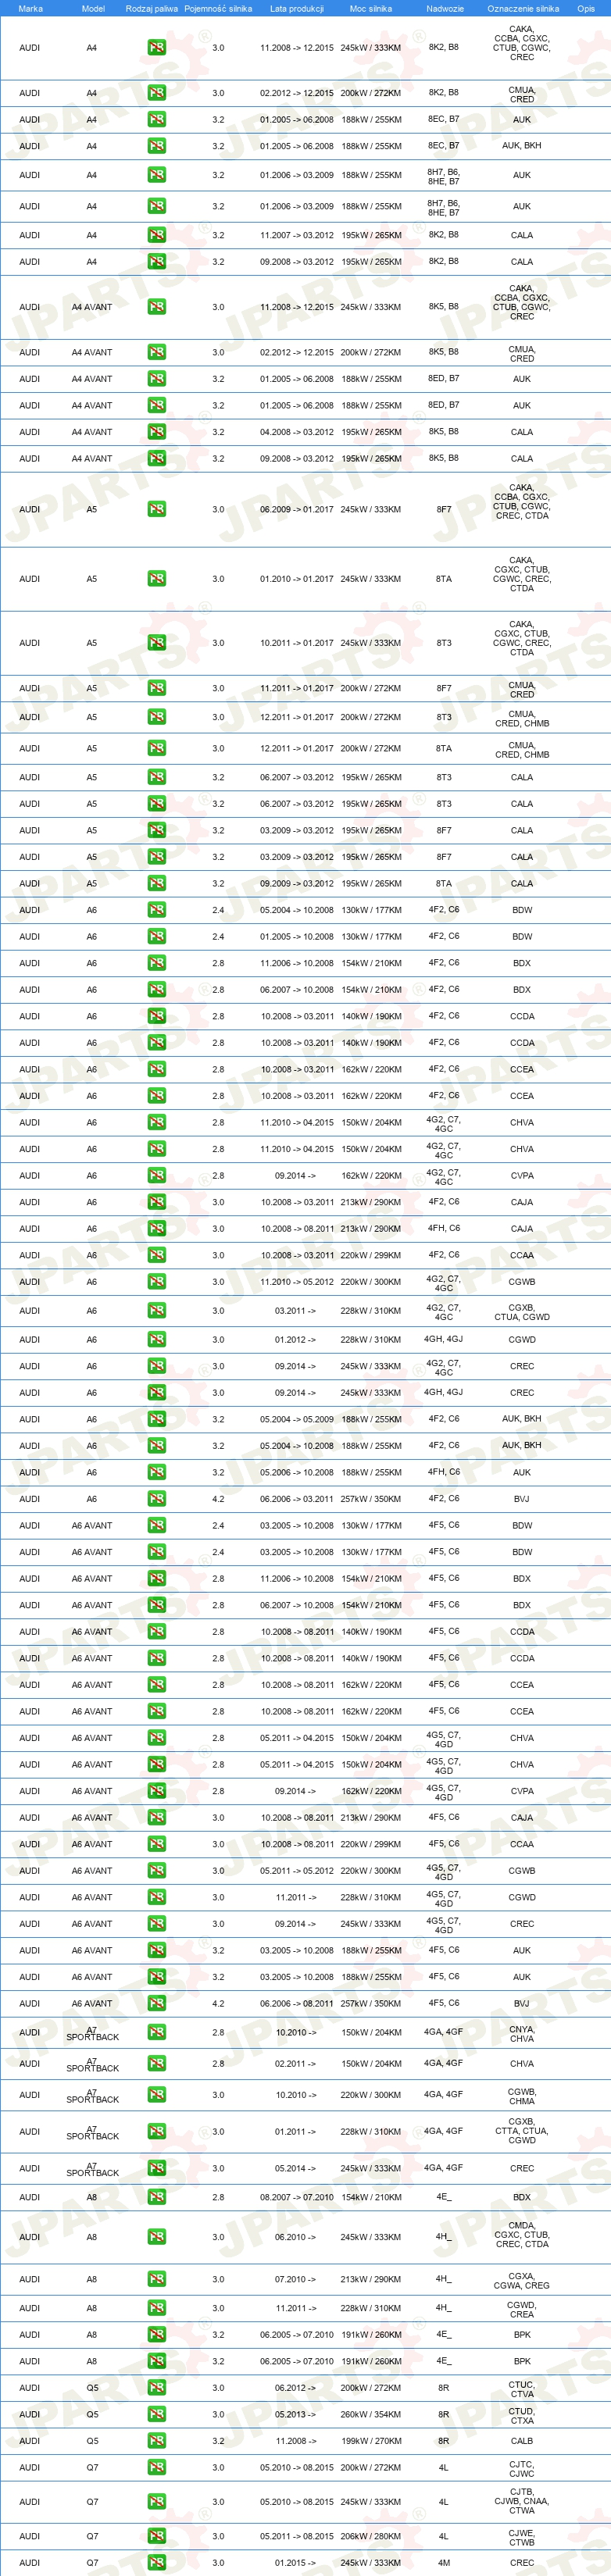Select production dates '08.2007 -> 07.2010'
The width and height of the screenshot is (611, 2576).
coord(297,2197)
